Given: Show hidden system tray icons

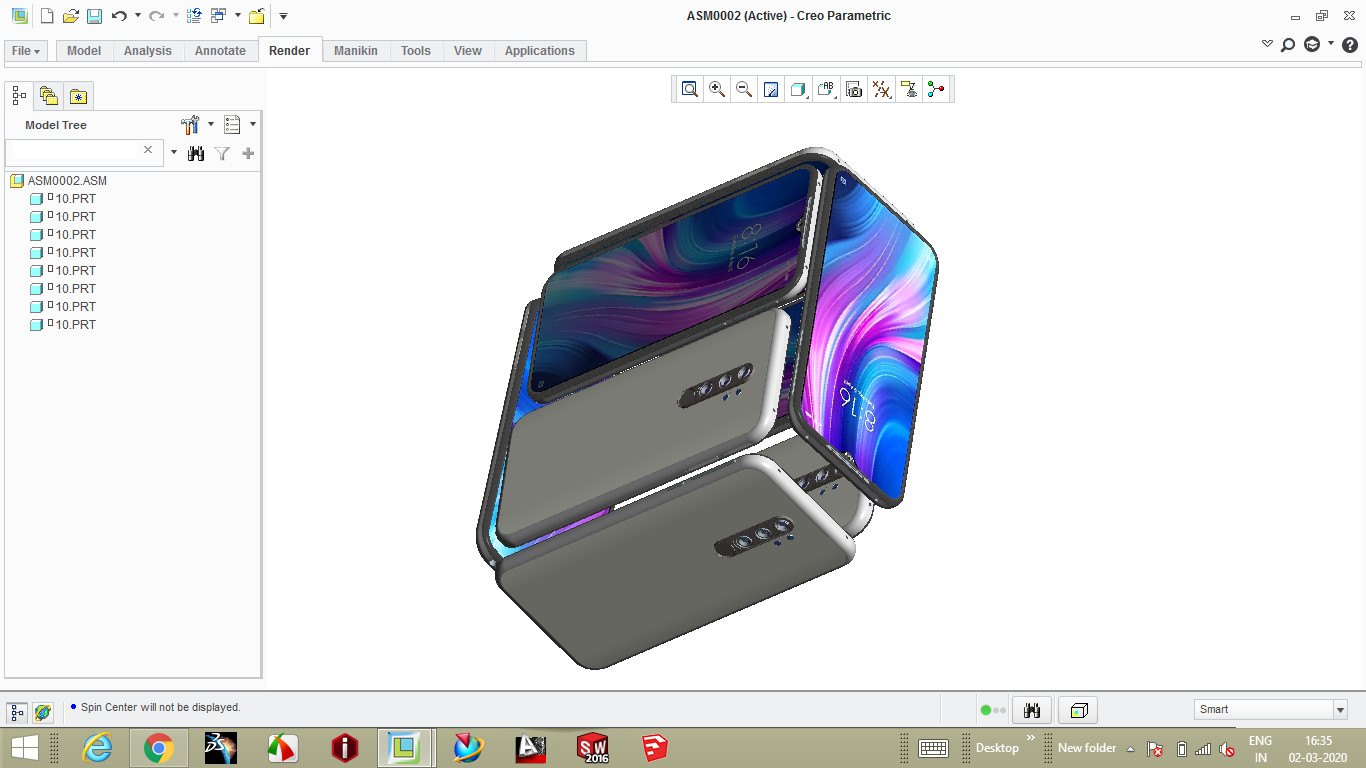Looking at the screenshot, I should (1130, 748).
